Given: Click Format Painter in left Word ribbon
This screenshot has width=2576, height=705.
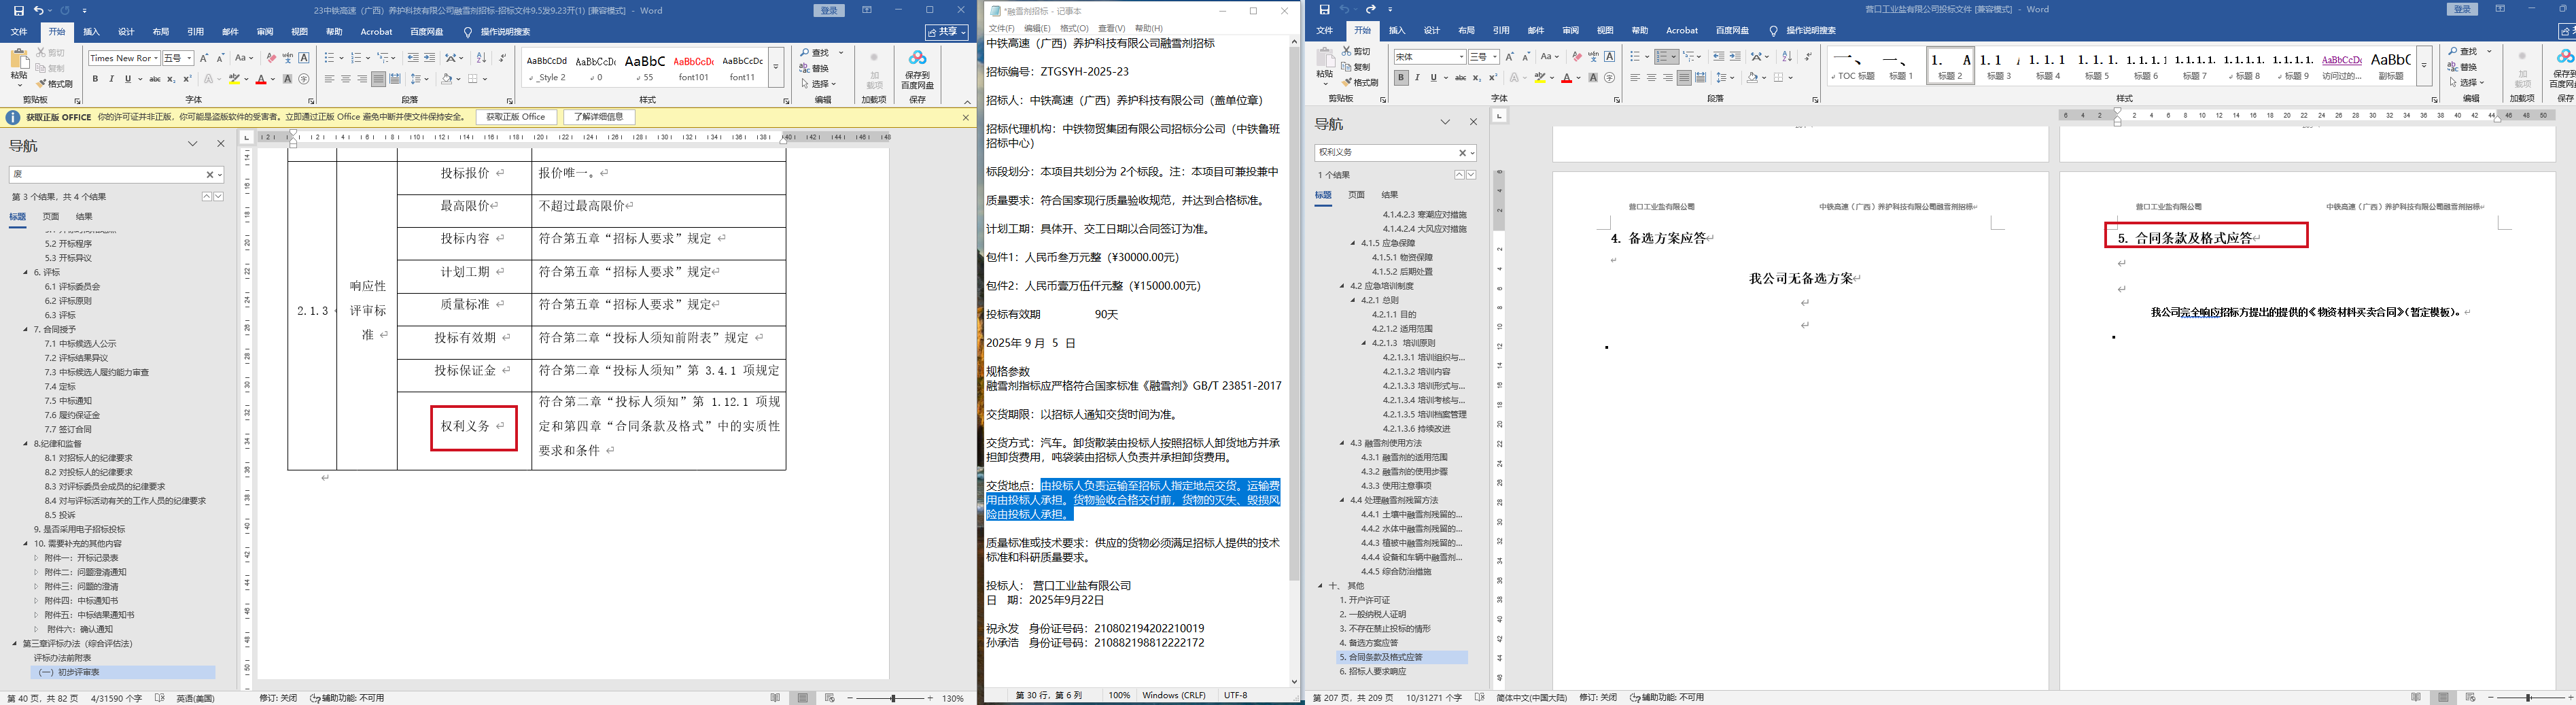Looking at the screenshot, I should 55,84.
